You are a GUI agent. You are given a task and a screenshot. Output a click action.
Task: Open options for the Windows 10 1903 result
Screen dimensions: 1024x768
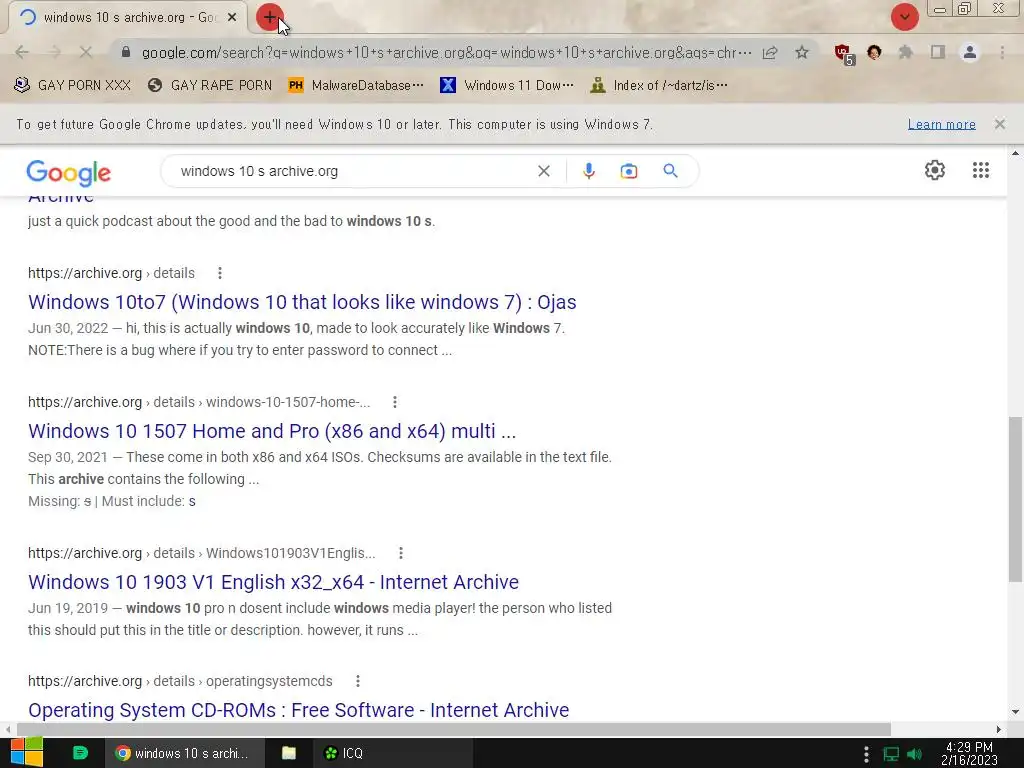[x=400, y=553]
